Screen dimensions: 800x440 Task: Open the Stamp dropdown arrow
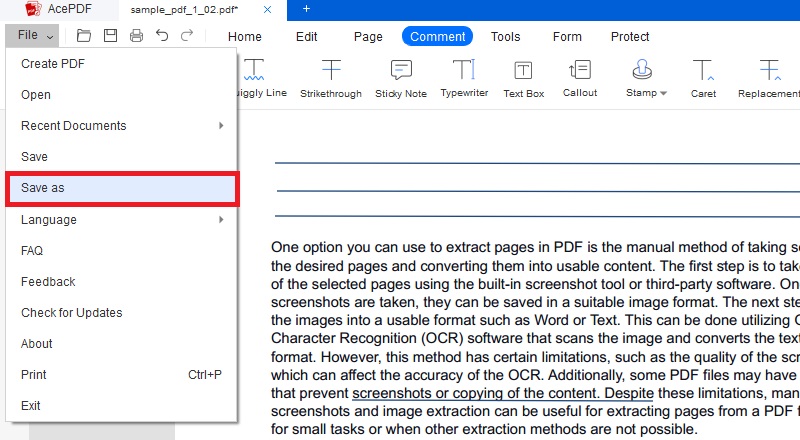(x=663, y=93)
